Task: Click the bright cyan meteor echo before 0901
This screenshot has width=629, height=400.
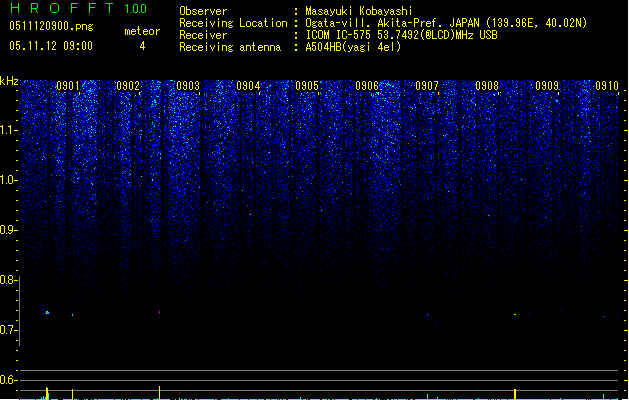Action: click(47, 313)
